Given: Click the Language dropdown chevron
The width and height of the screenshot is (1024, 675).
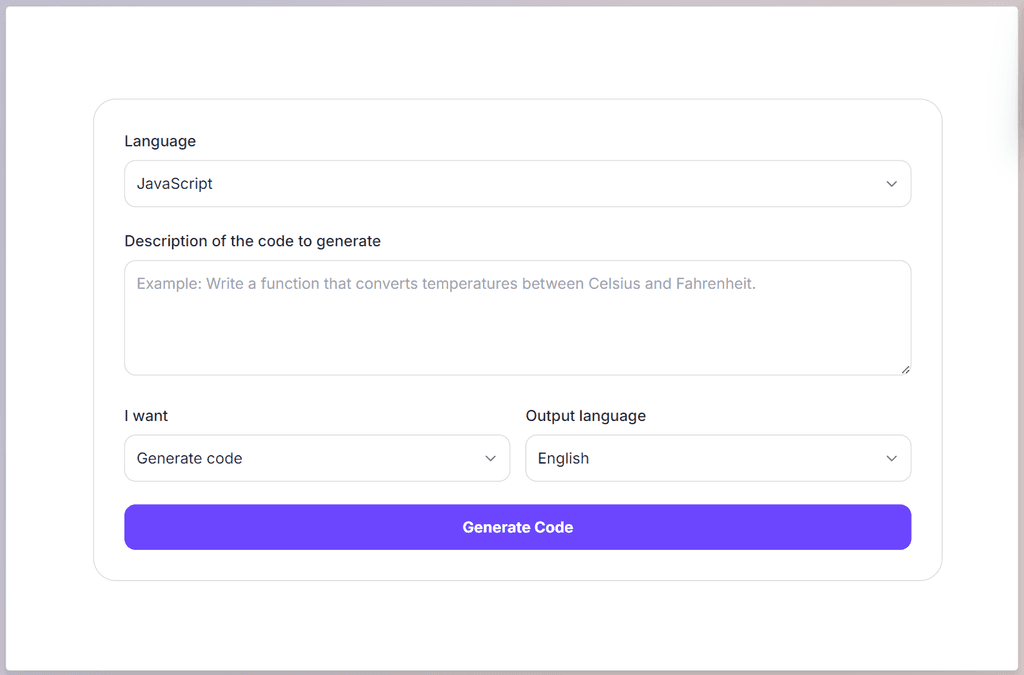Looking at the screenshot, I should click(x=891, y=184).
